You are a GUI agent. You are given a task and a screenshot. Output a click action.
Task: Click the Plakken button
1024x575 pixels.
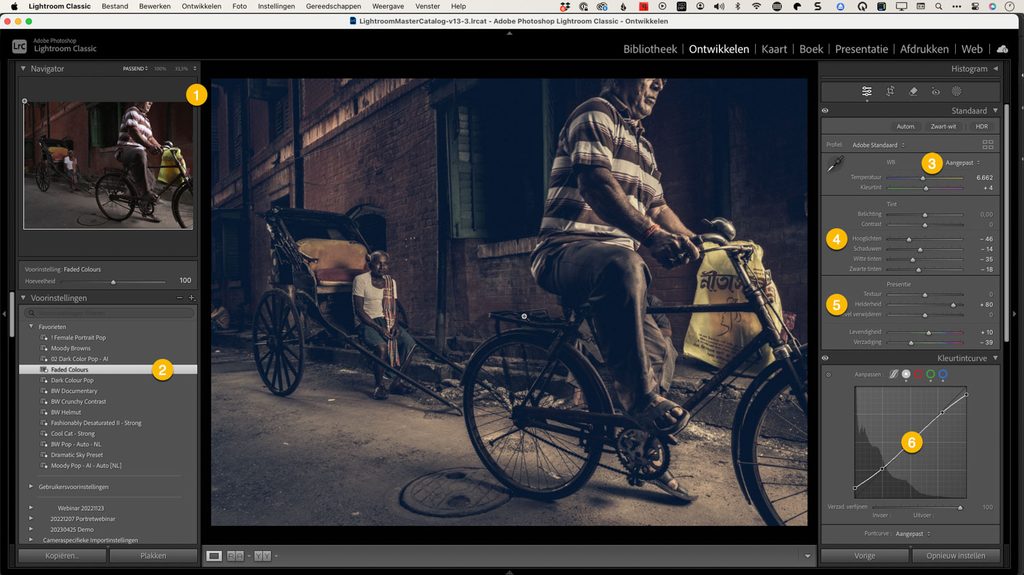click(x=153, y=556)
